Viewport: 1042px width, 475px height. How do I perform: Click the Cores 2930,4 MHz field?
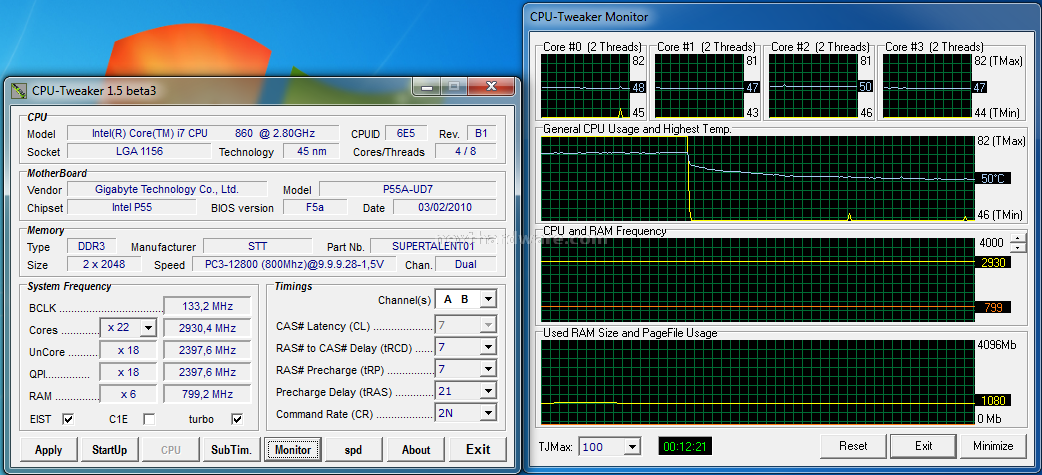(207, 328)
